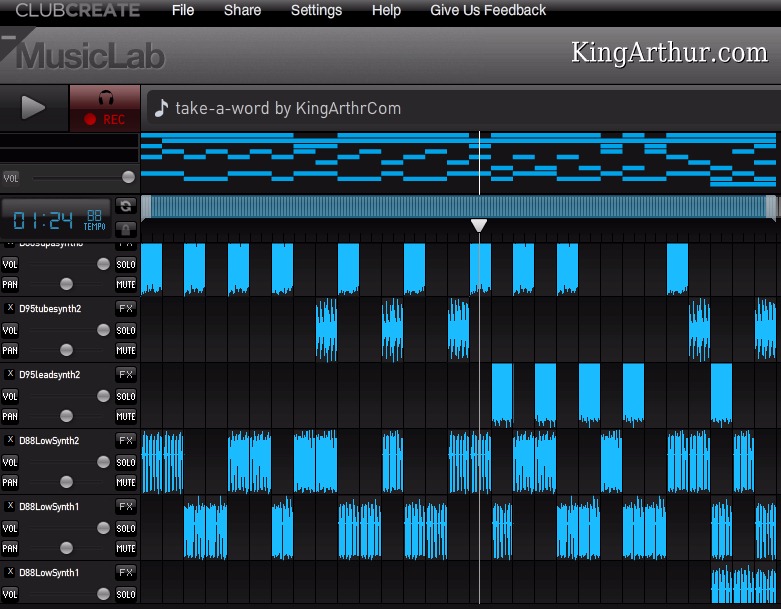Click D95tubesynth2 pan slider knob
The height and width of the screenshot is (609, 781).
click(x=66, y=350)
